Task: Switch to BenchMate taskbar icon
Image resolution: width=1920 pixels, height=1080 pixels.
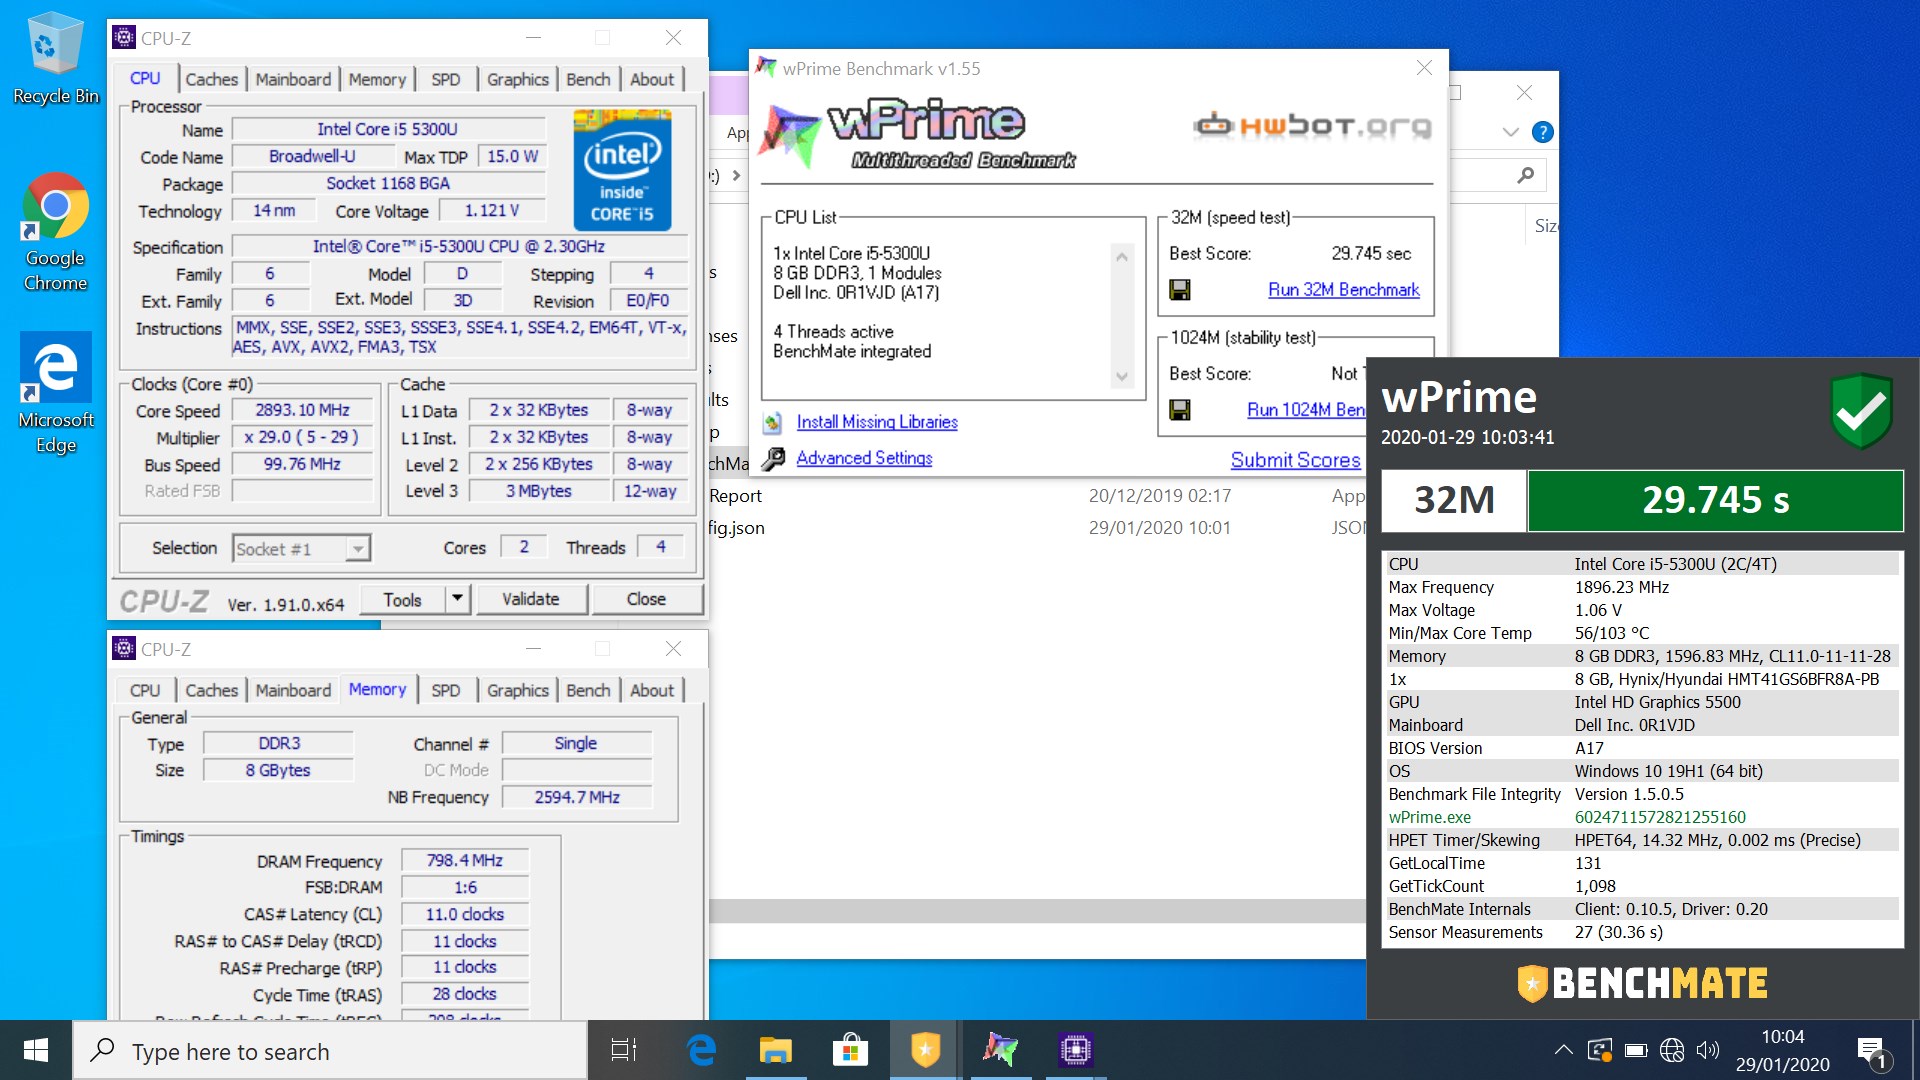Action: coord(925,1050)
